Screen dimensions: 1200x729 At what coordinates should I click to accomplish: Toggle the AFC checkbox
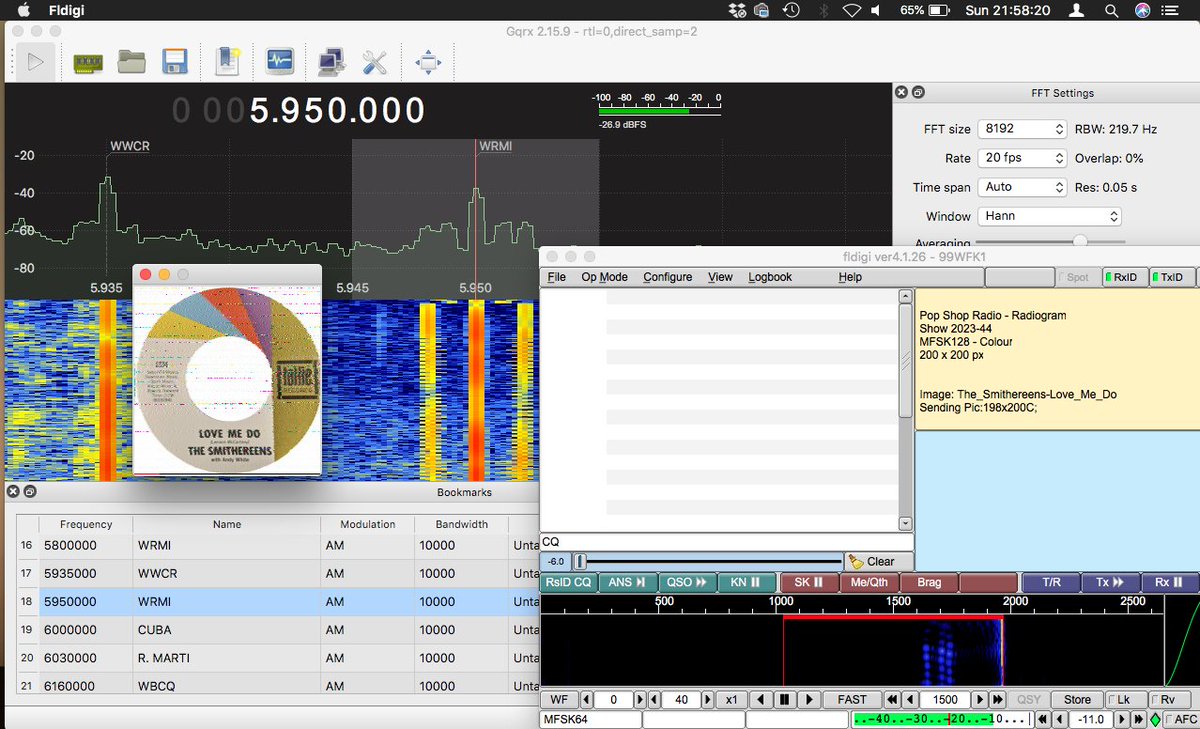pos(1182,720)
